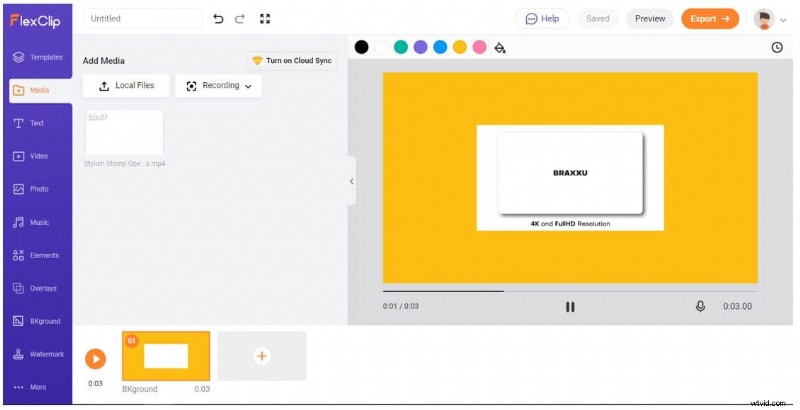The width and height of the screenshot is (800, 410).
Task: Click the preview progress bar
Action: [x=570, y=291]
